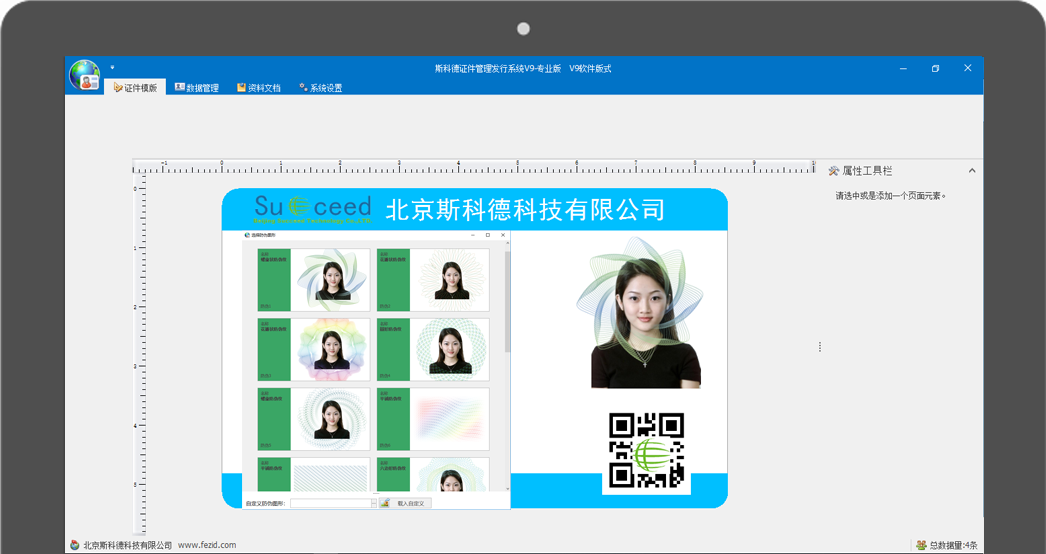Screen dimensions: 1046x554
Task: Select the Succeed company logo on card
Action: [312, 209]
